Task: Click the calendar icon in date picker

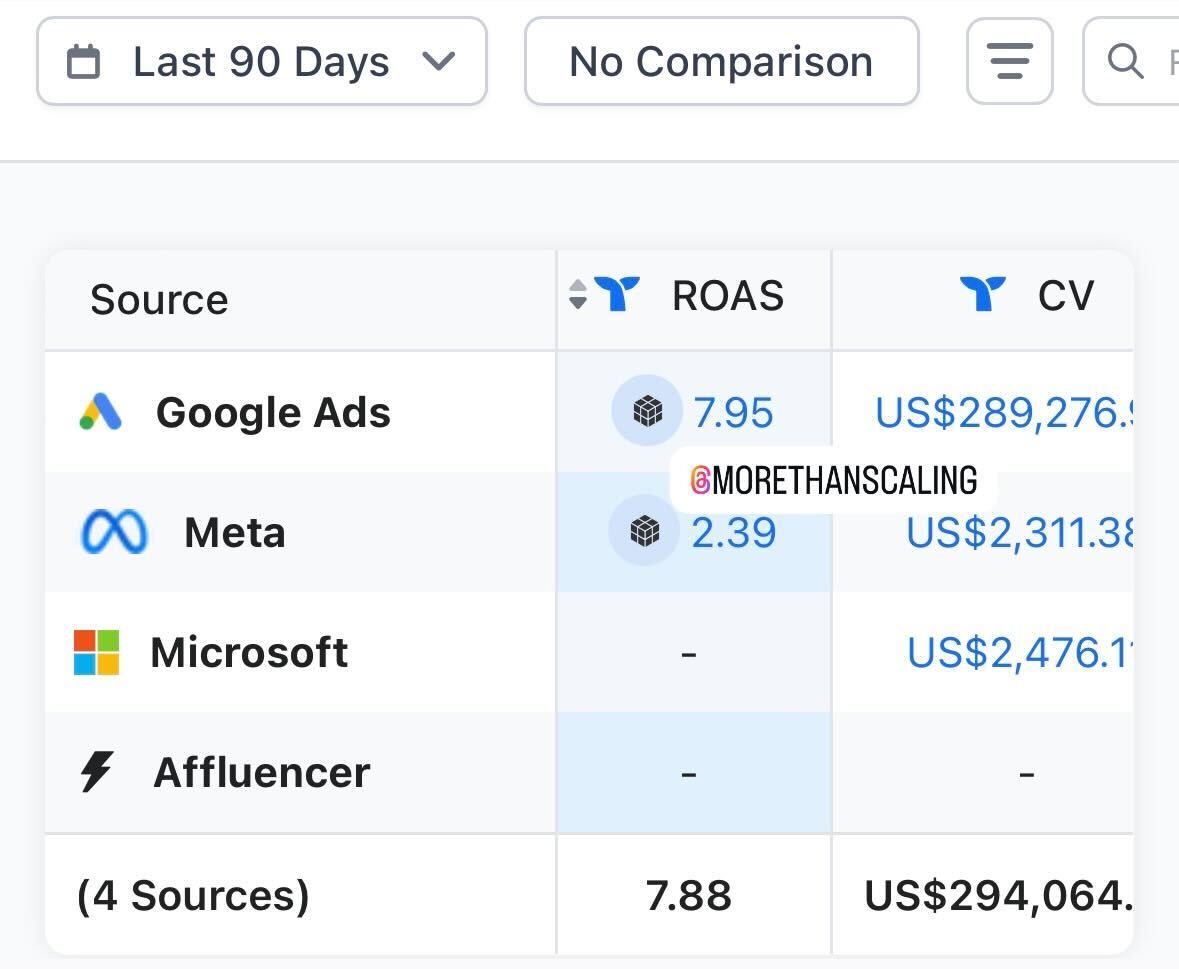Action: coord(84,62)
